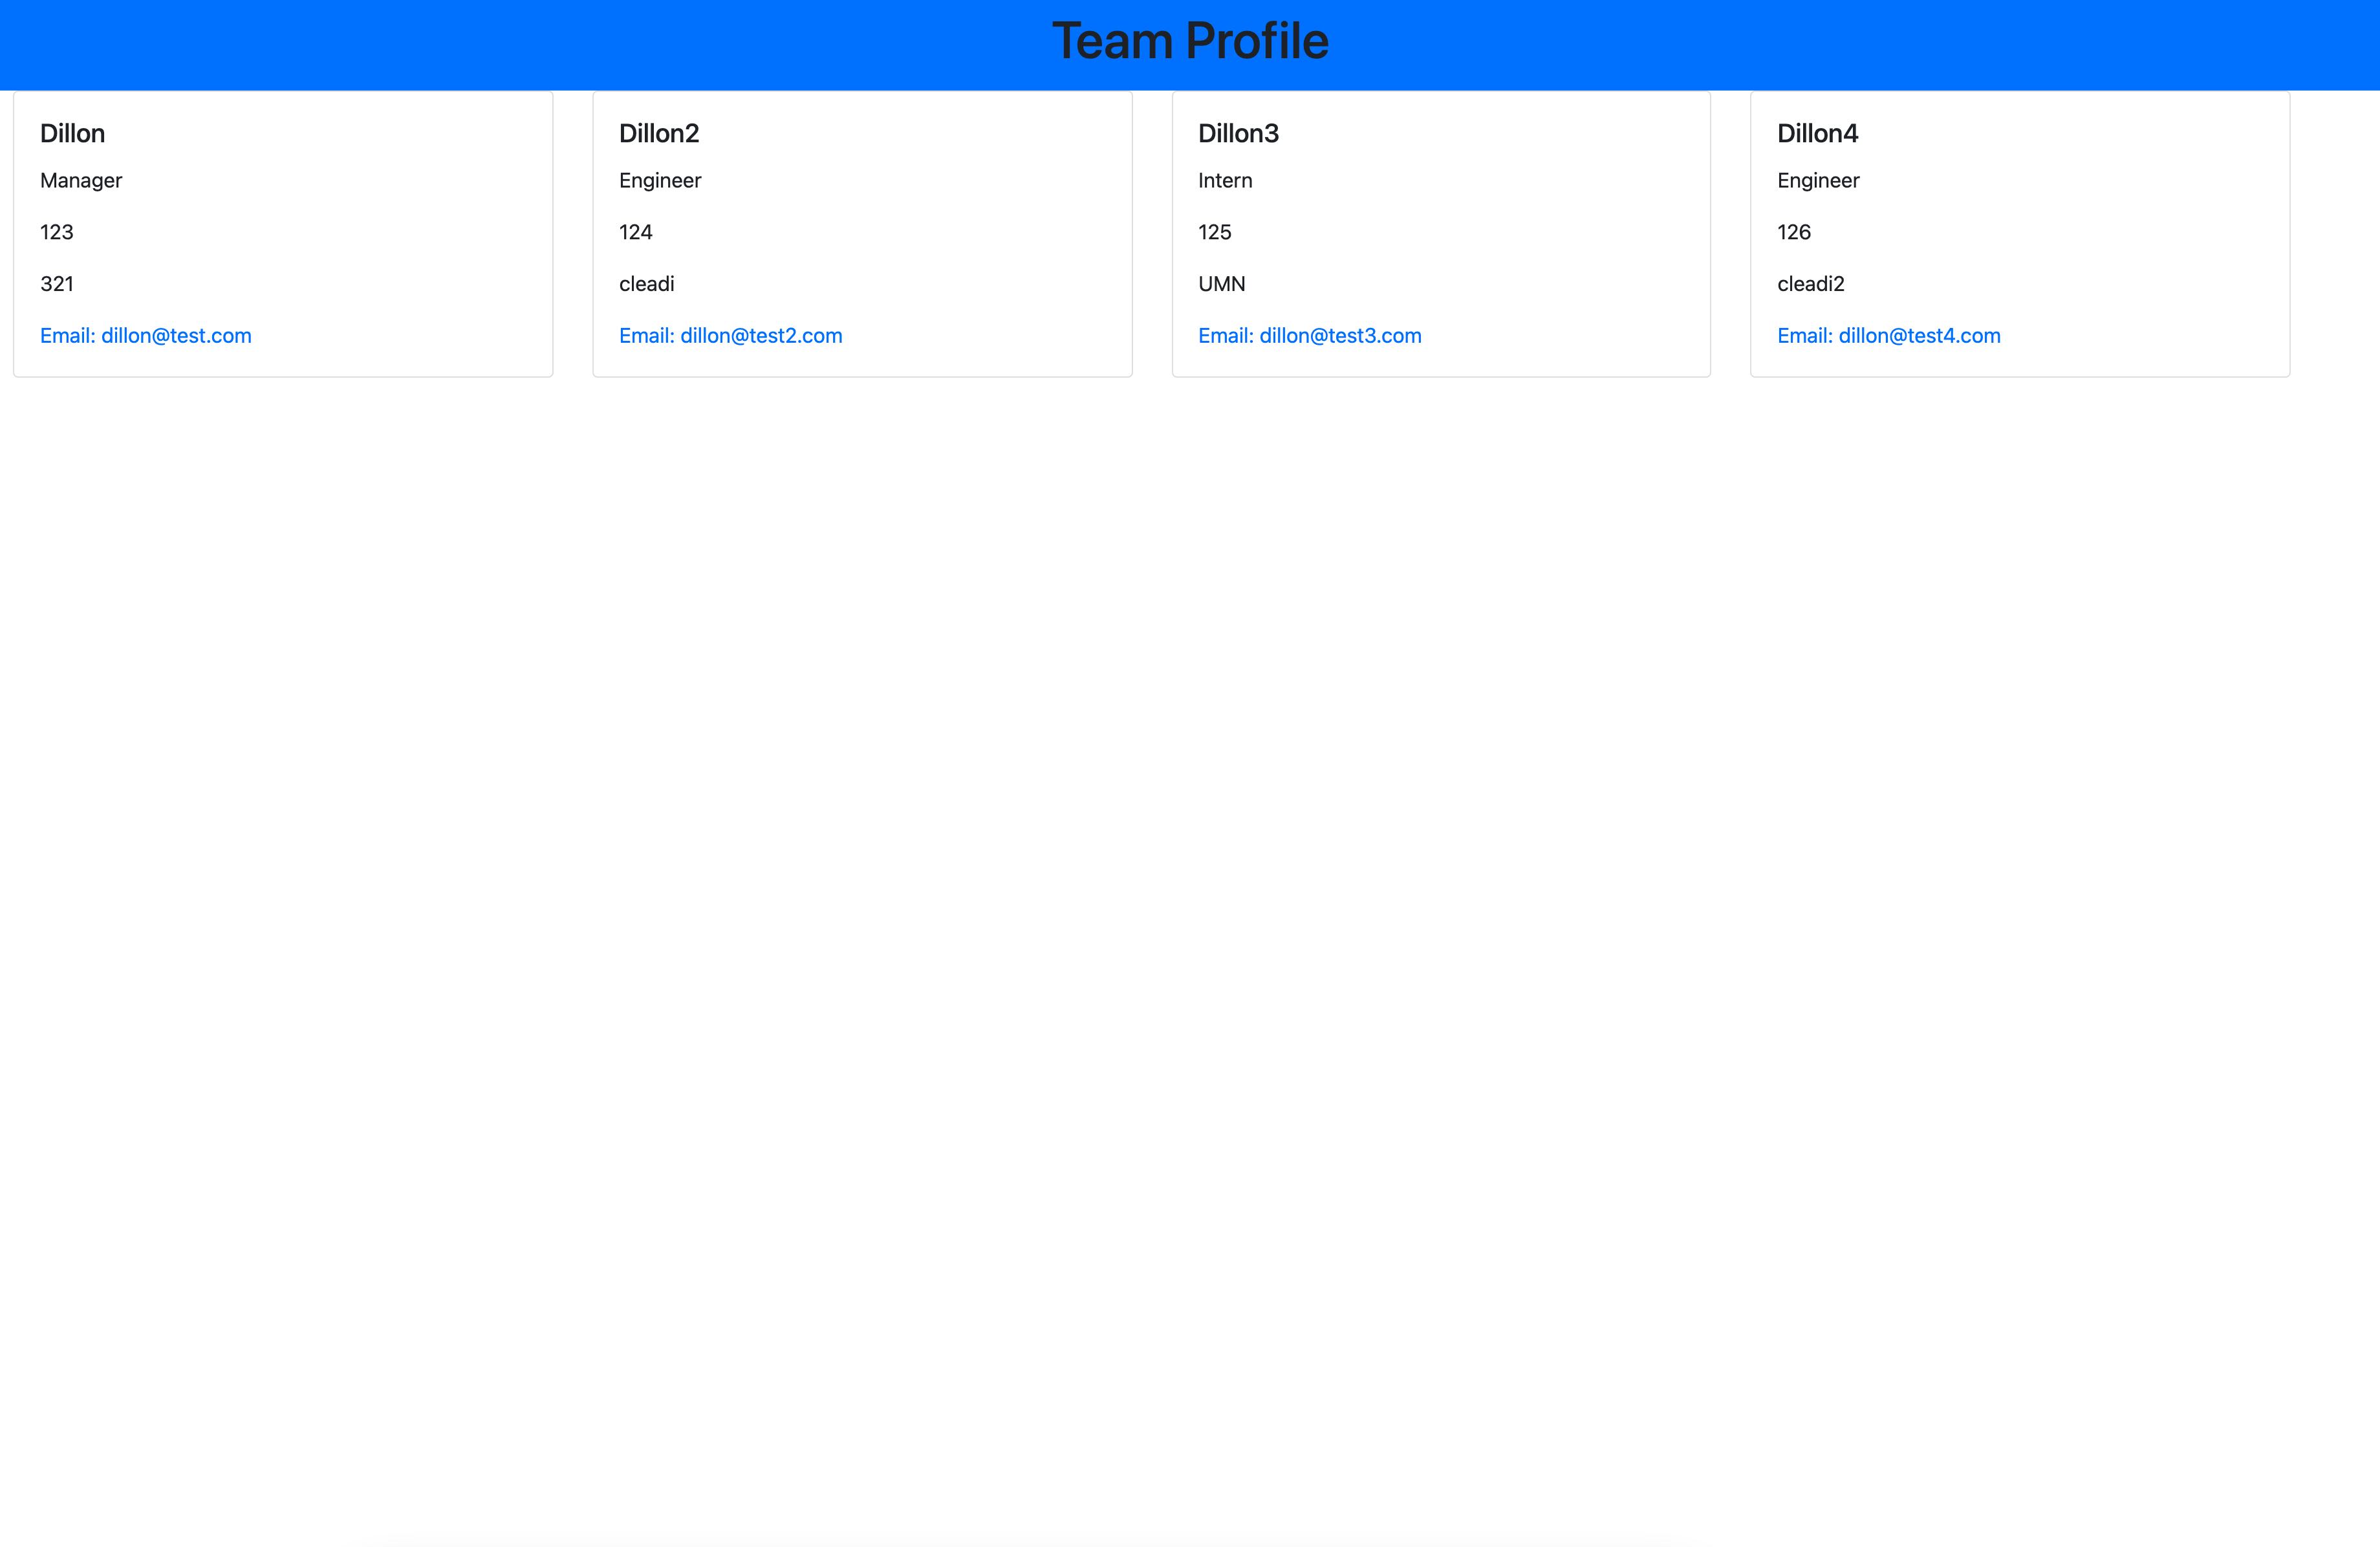Click the UMN school text
The width and height of the screenshot is (2380, 1547).
(x=1221, y=284)
